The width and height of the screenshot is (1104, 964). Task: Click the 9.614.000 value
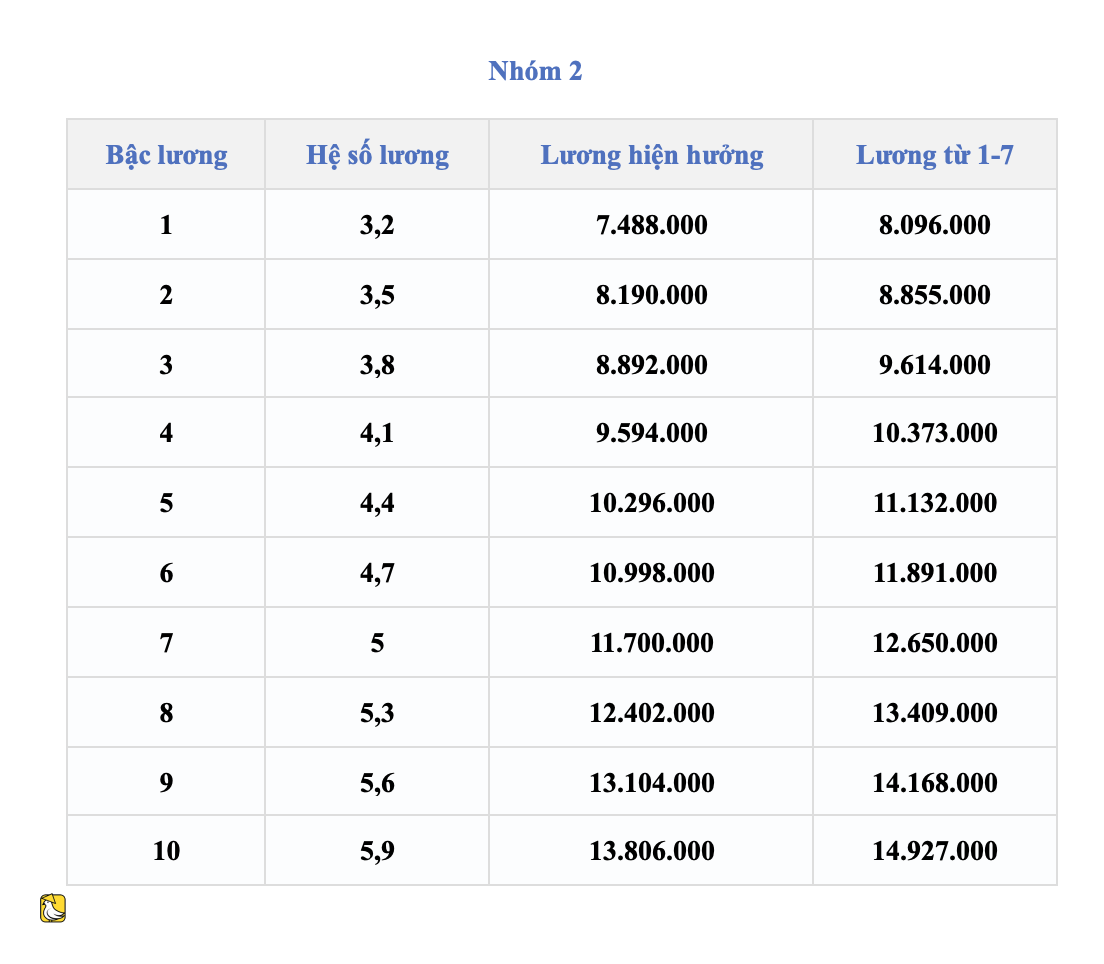[935, 365]
